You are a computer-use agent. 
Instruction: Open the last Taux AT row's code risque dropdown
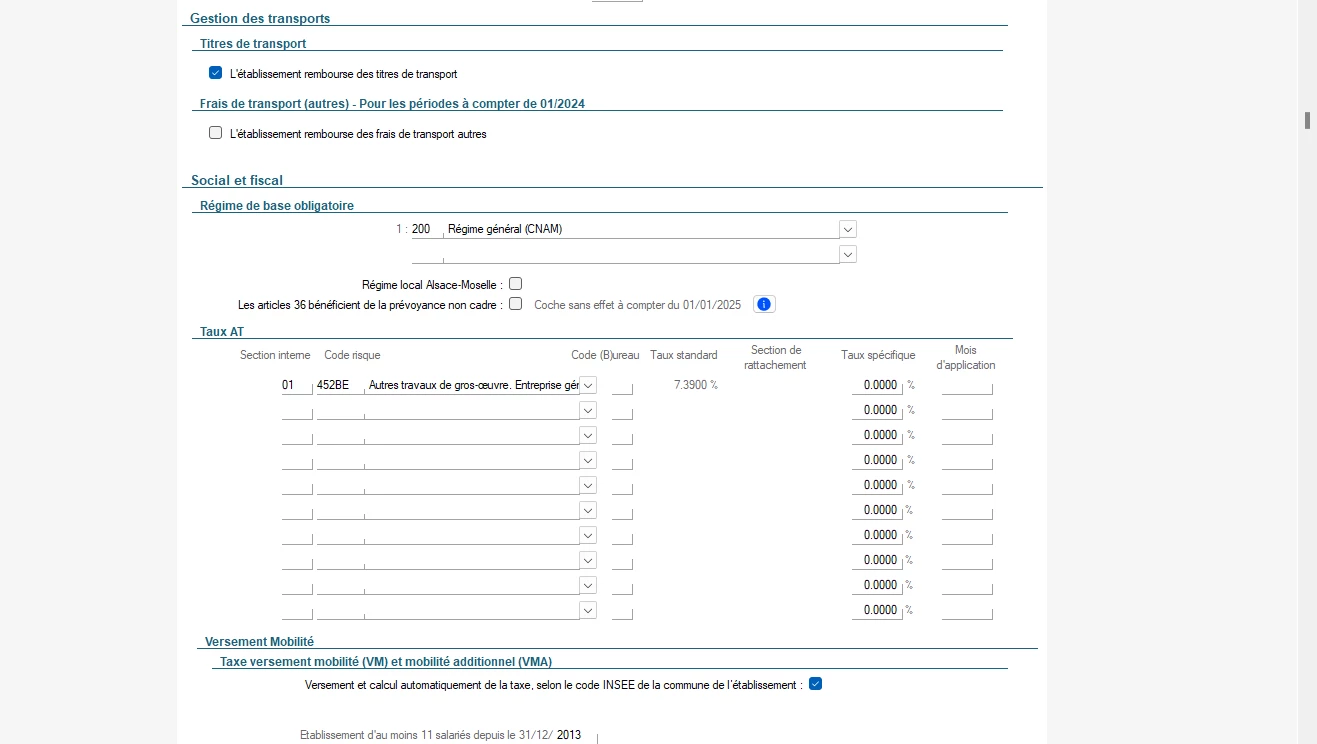[x=588, y=610]
